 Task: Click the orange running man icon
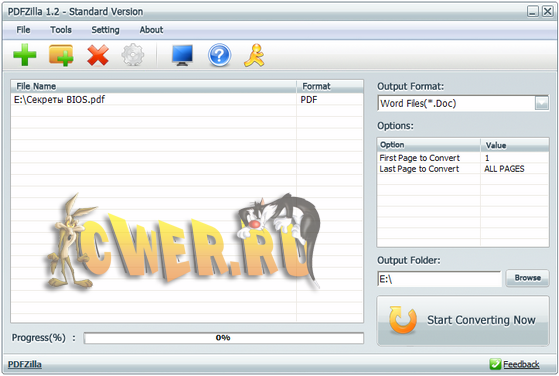click(x=254, y=55)
